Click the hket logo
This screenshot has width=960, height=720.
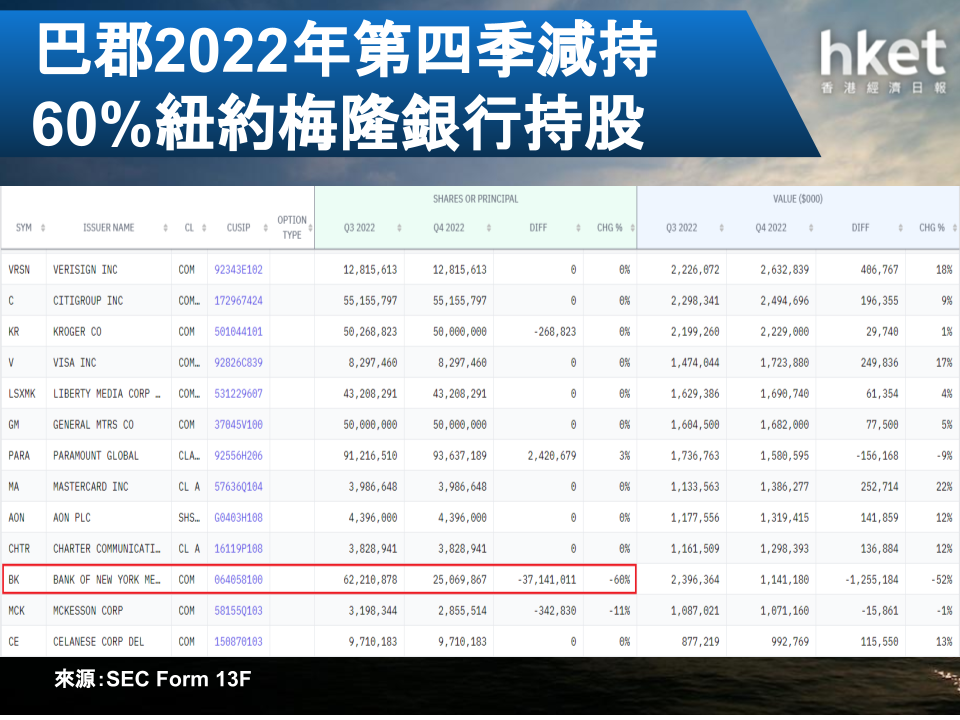(883, 61)
